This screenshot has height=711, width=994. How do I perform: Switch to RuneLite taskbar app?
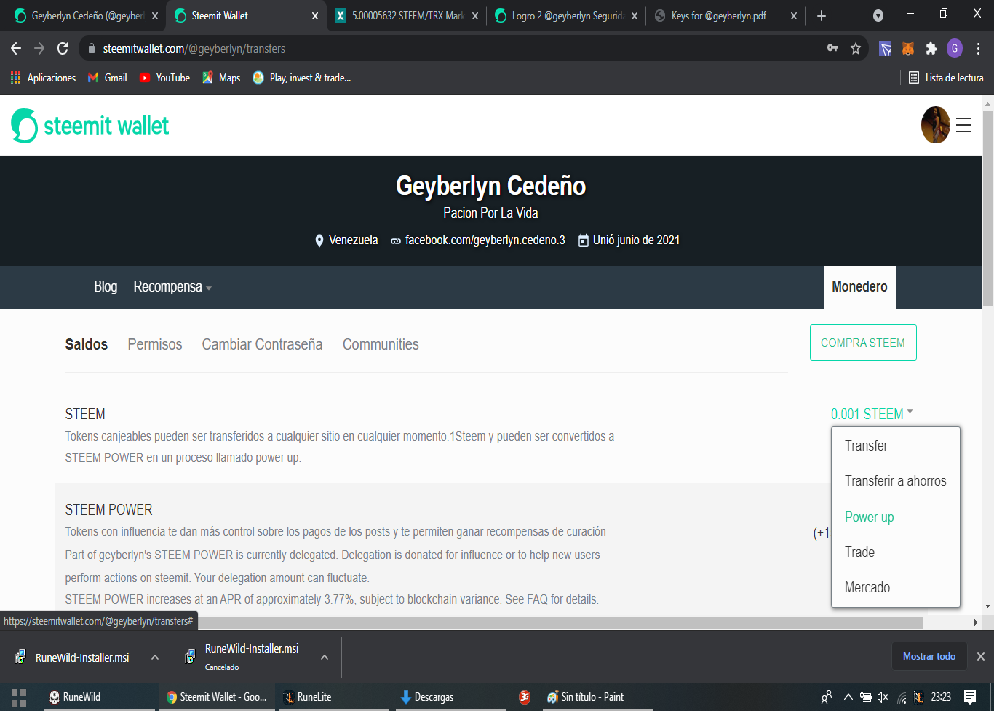pos(333,697)
